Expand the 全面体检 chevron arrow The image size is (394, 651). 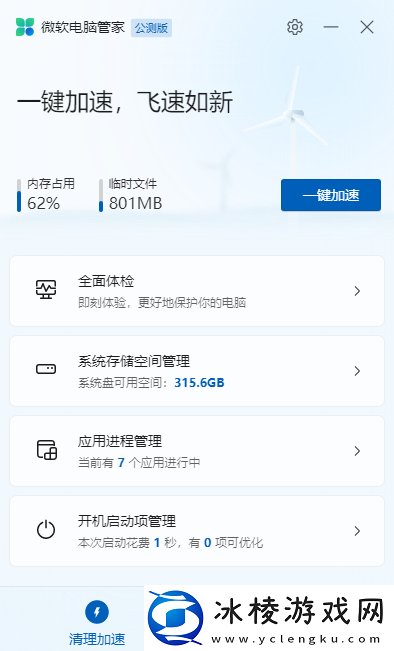pyautogui.click(x=357, y=291)
